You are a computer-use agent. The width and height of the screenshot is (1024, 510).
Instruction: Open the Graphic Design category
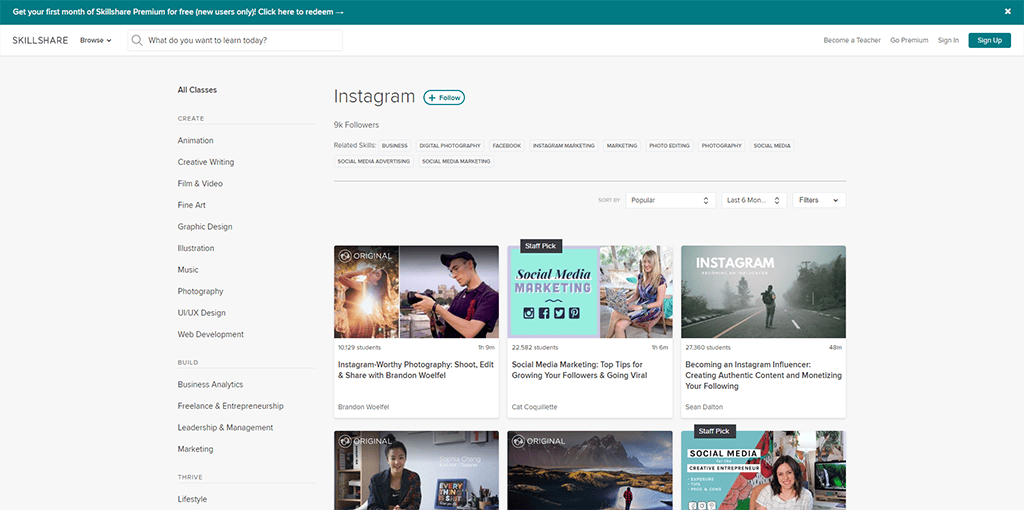pos(204,227)
